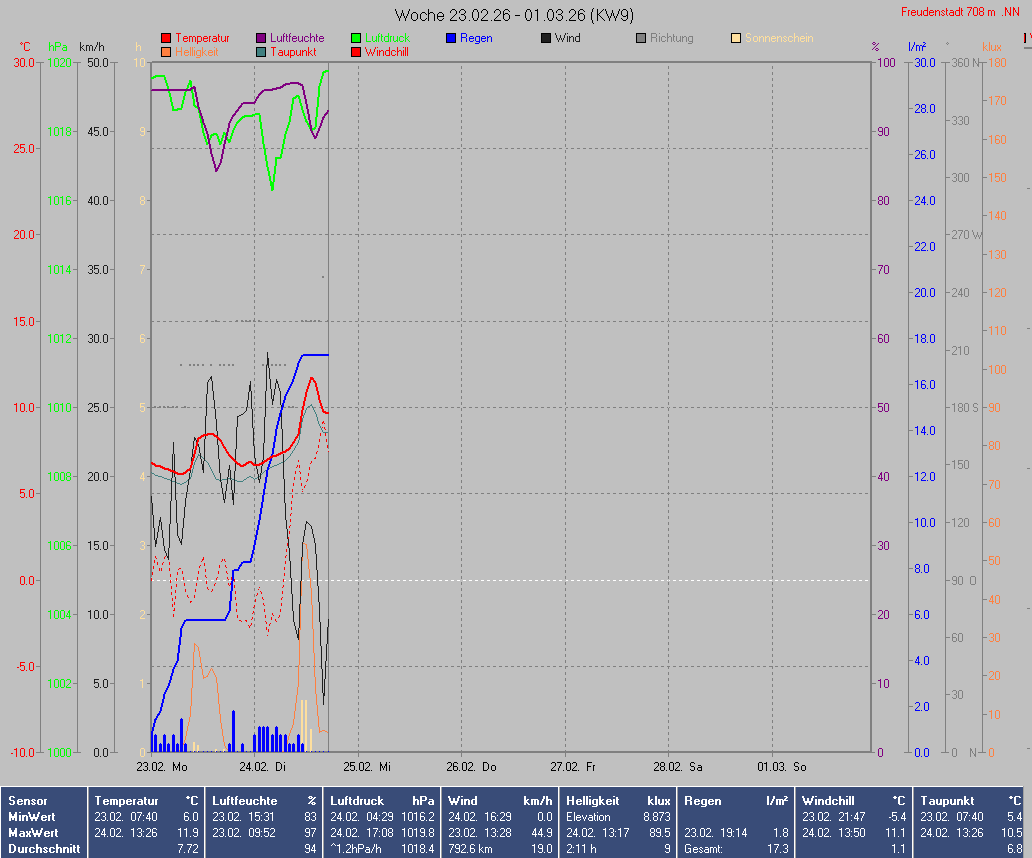Select the Sonnenschein legend label

pos(779,39)
